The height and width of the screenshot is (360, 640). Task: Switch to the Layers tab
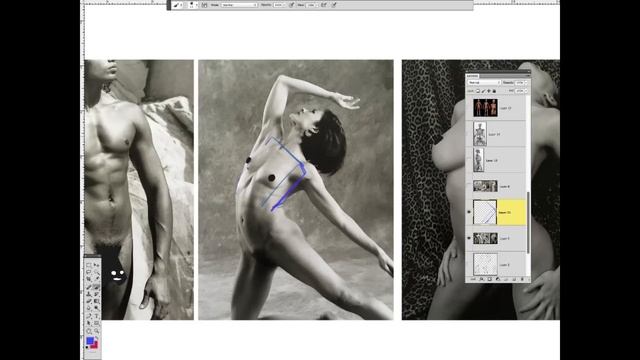pyautogui.click(x=472, y=76)
